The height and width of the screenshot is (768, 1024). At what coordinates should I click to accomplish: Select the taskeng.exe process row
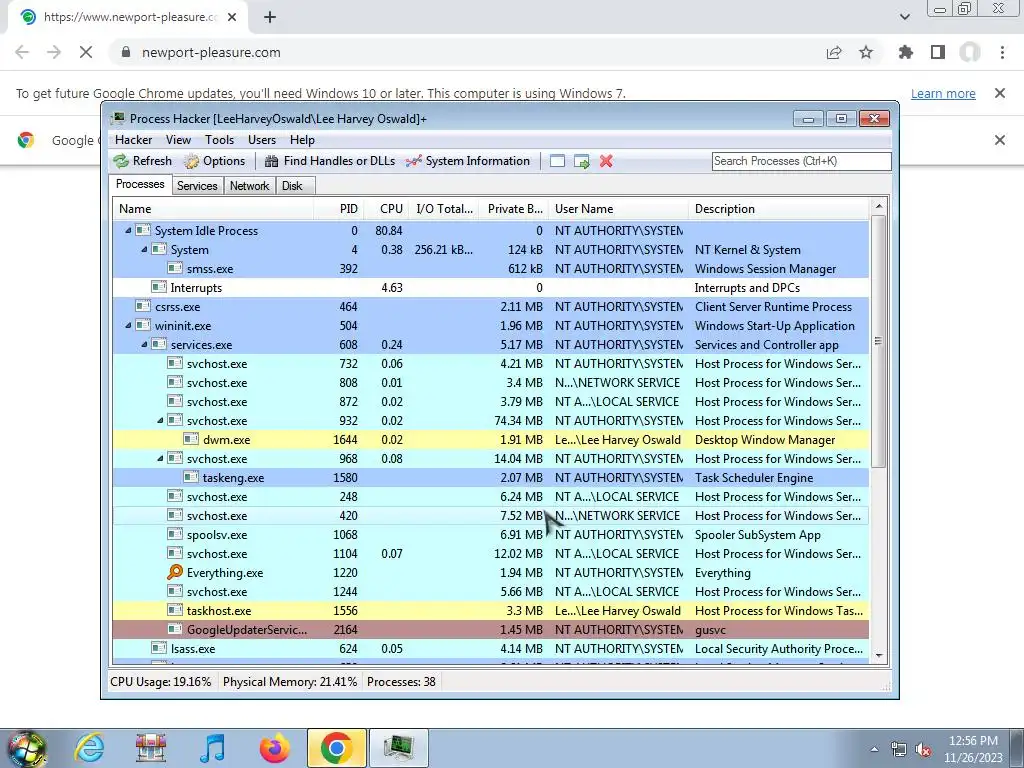(490, 477)
